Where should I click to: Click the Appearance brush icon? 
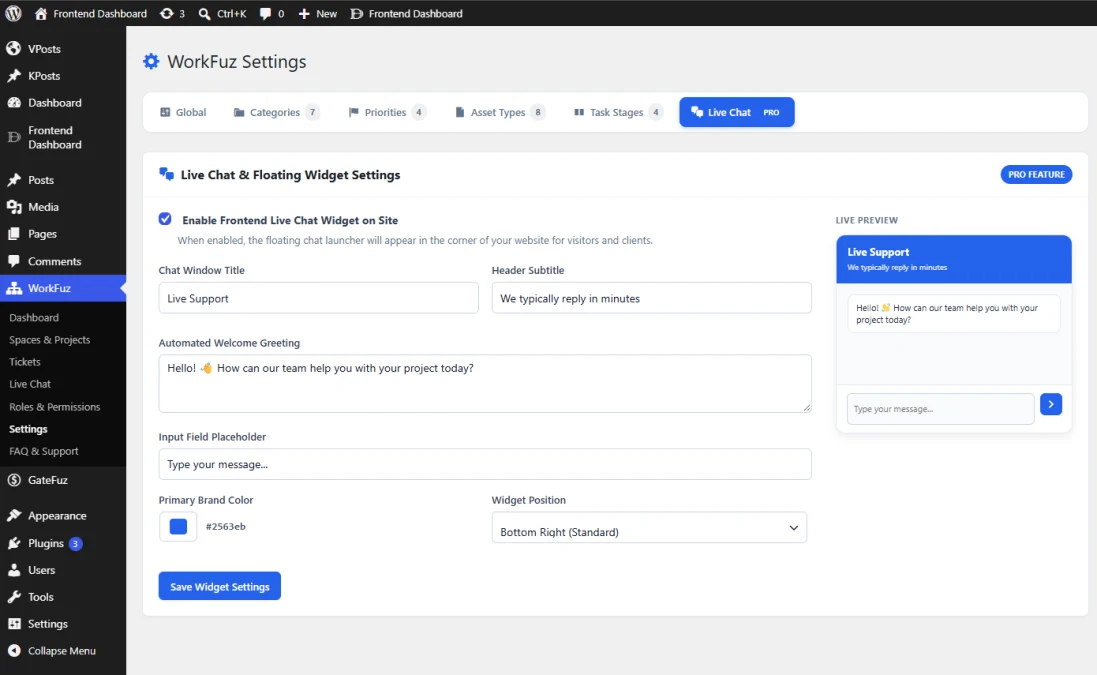point(13,516)
